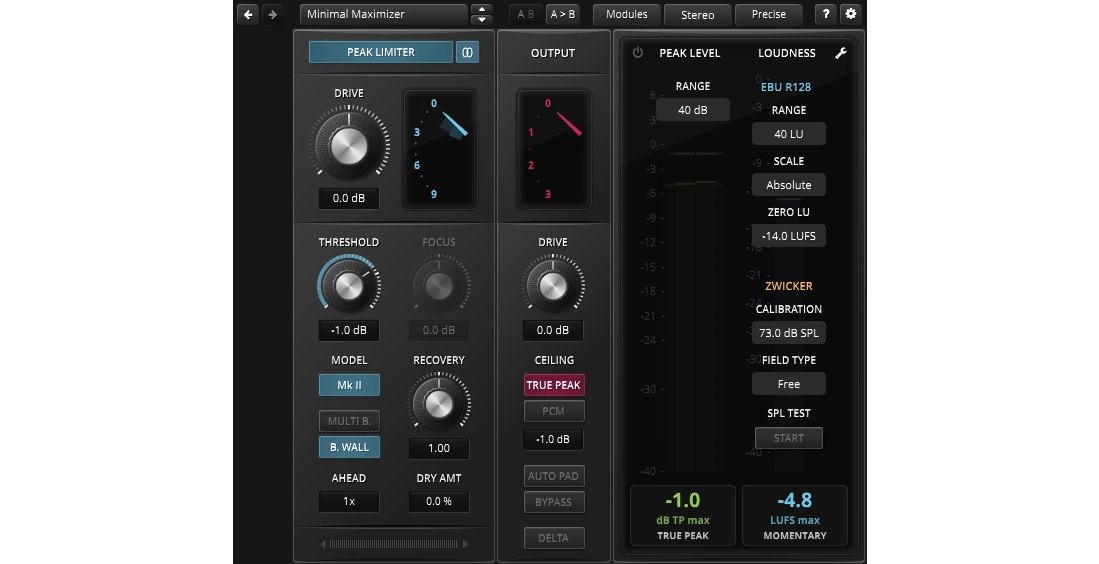The image size is (1099, 564).
Task: Edit the ceiling -1.0 dB value
Action: point(553,439)
